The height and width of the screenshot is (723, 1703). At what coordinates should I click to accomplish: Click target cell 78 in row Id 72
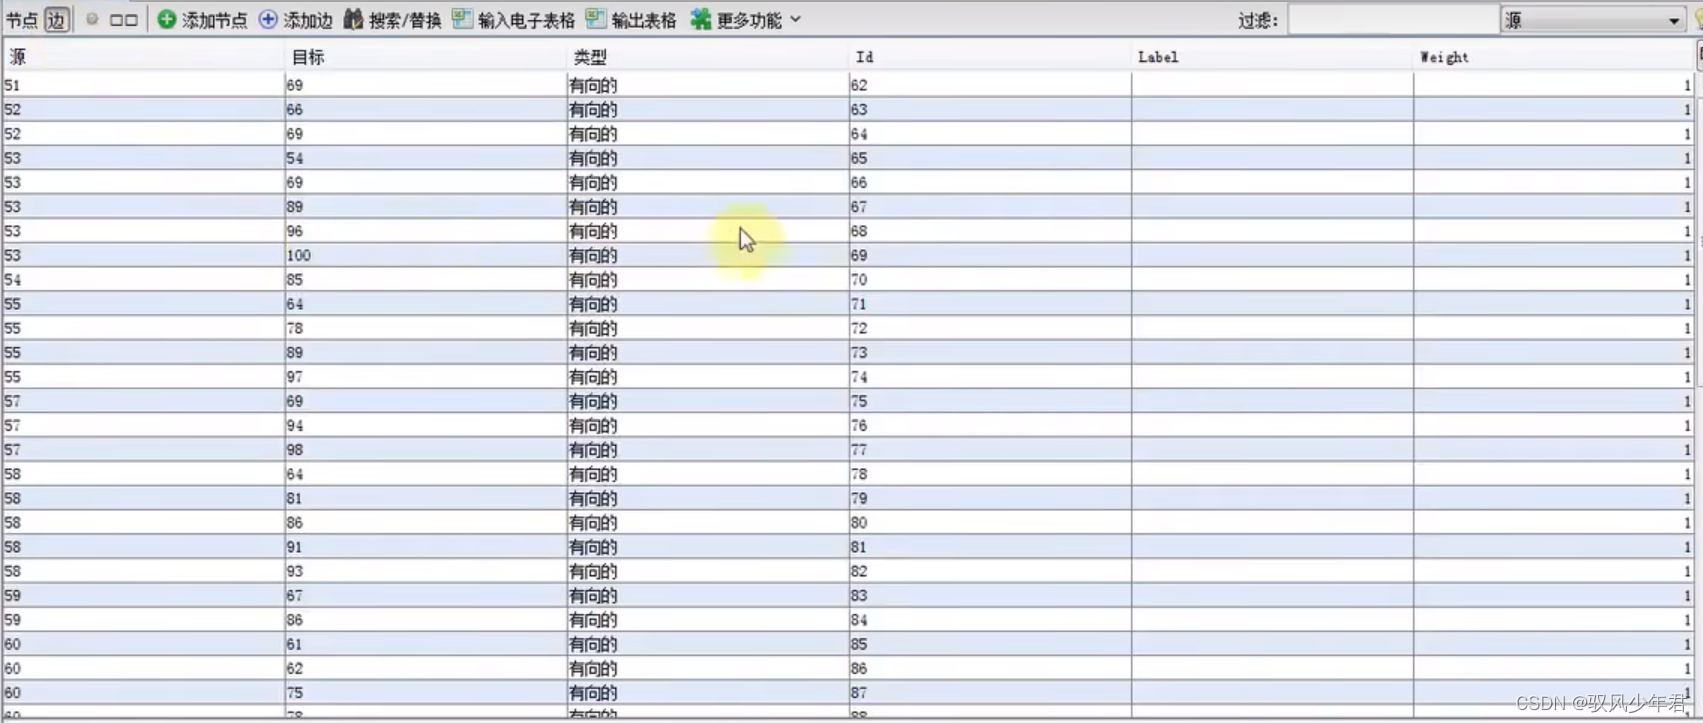click(425, 328)
